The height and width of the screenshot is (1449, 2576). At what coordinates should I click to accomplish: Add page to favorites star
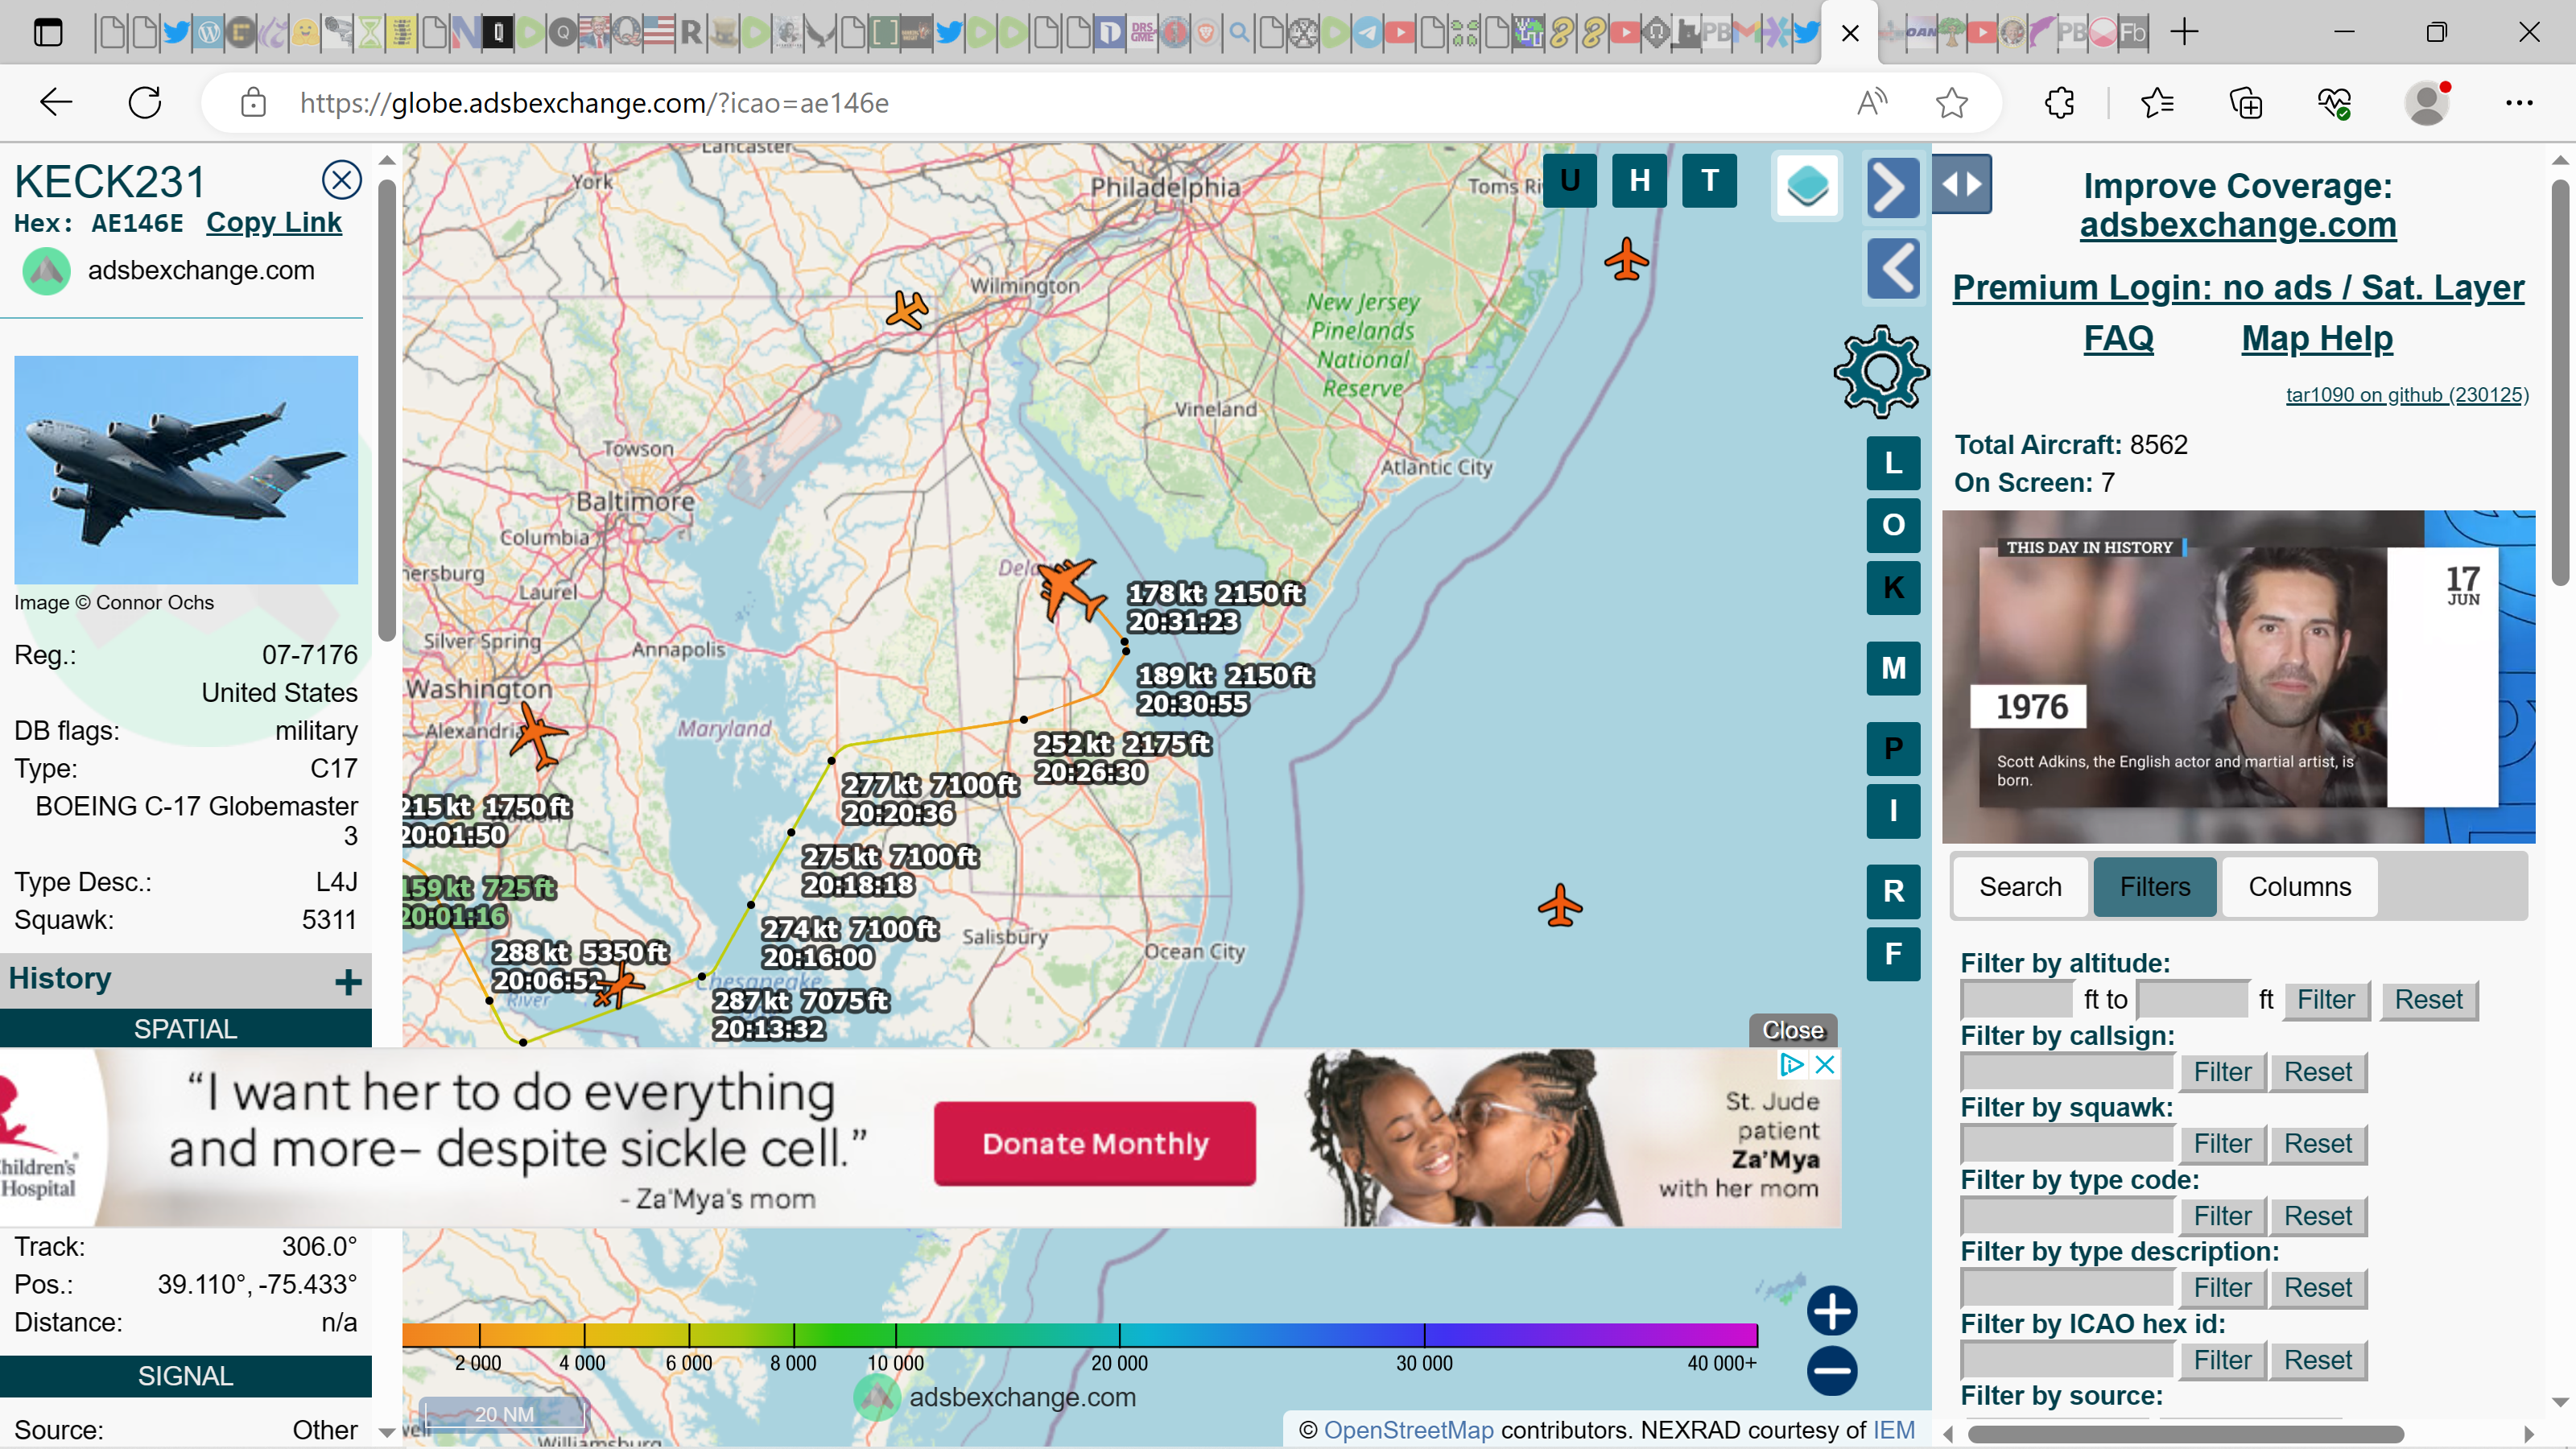tap(1951, 102)
